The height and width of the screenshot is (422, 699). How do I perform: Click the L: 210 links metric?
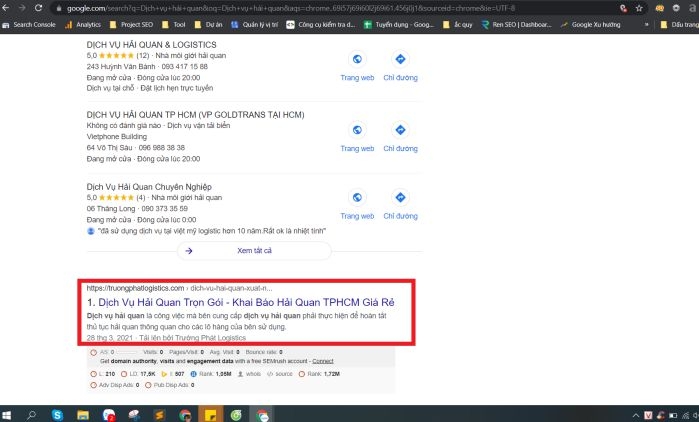[x=103, y=374]
